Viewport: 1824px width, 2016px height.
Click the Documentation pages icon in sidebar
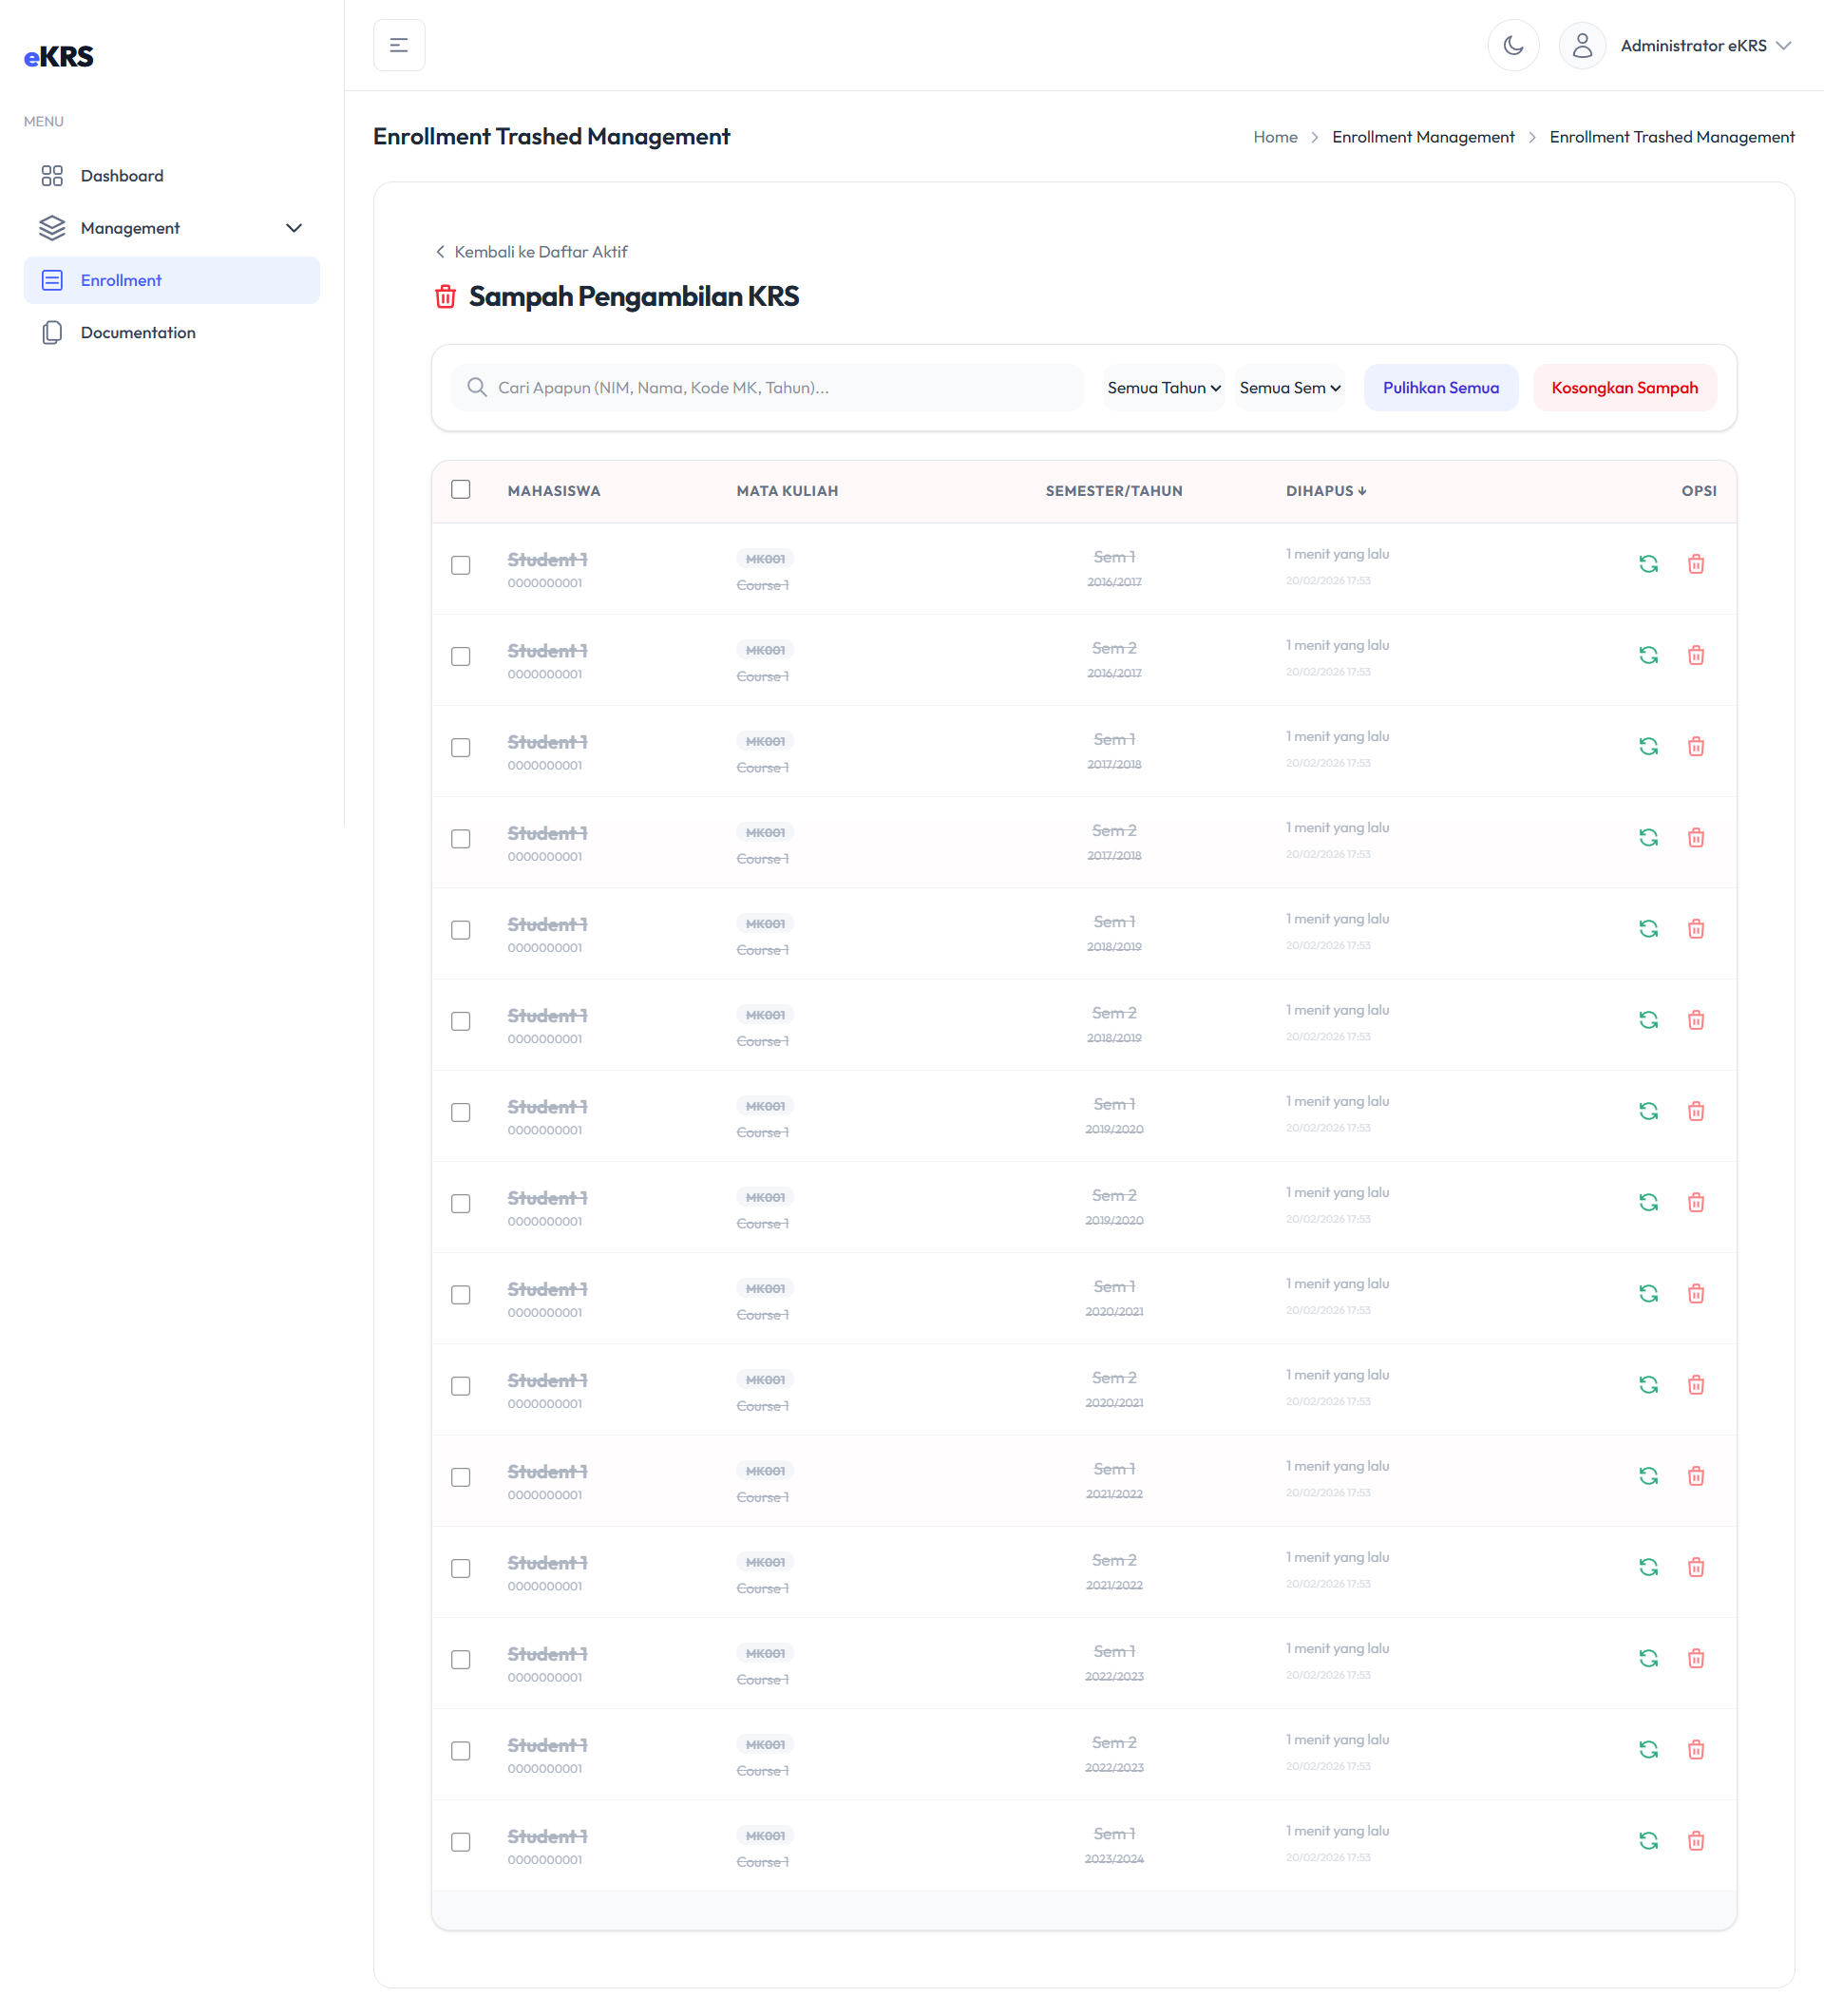[x=52, y=332]
